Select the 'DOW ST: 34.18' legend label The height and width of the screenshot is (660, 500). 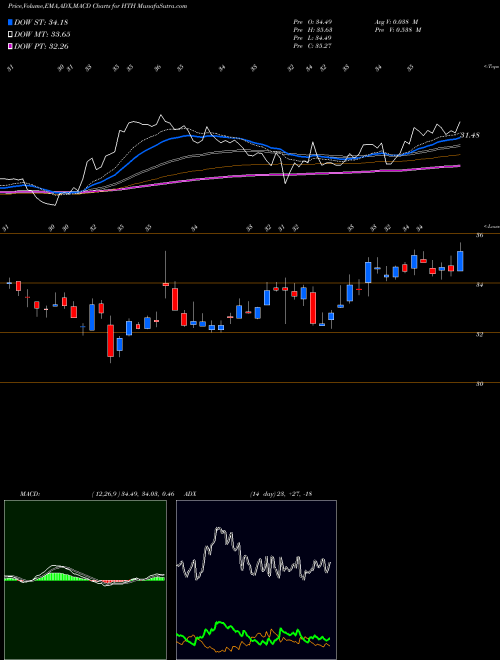(x=41, y=22)
